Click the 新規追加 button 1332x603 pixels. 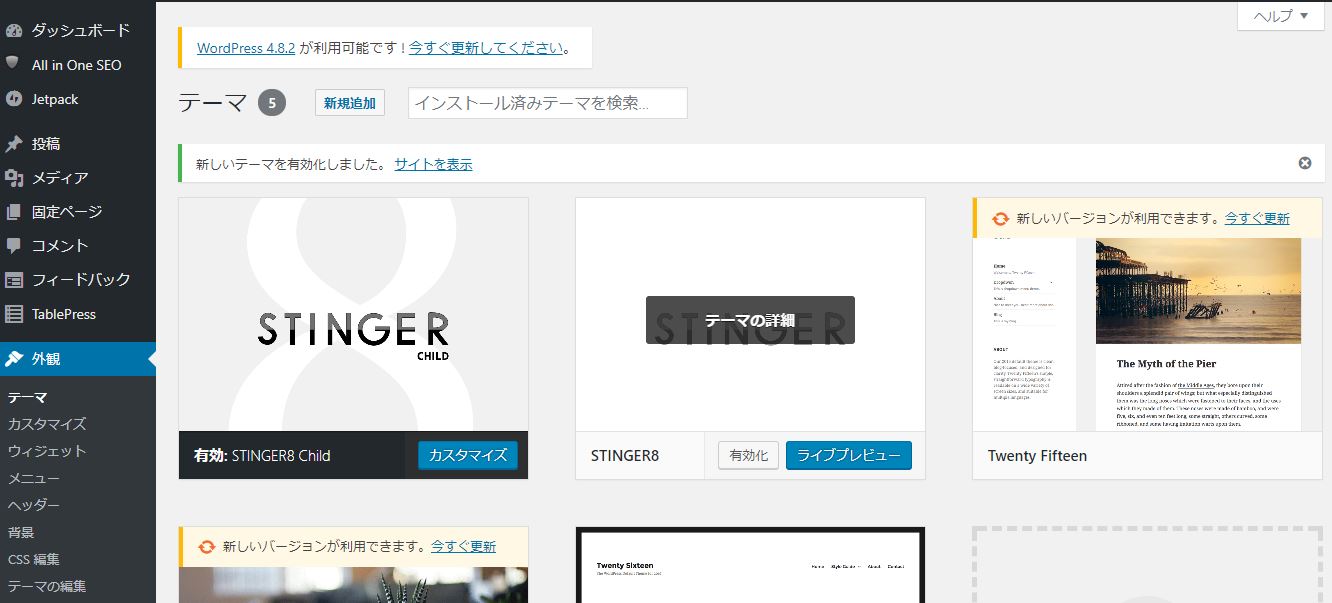350,103
